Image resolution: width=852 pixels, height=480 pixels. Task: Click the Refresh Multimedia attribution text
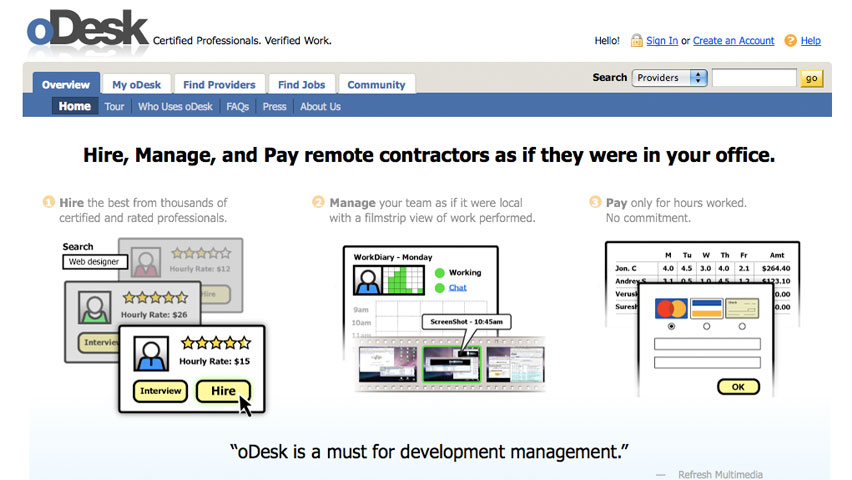(x=720, y=475)
